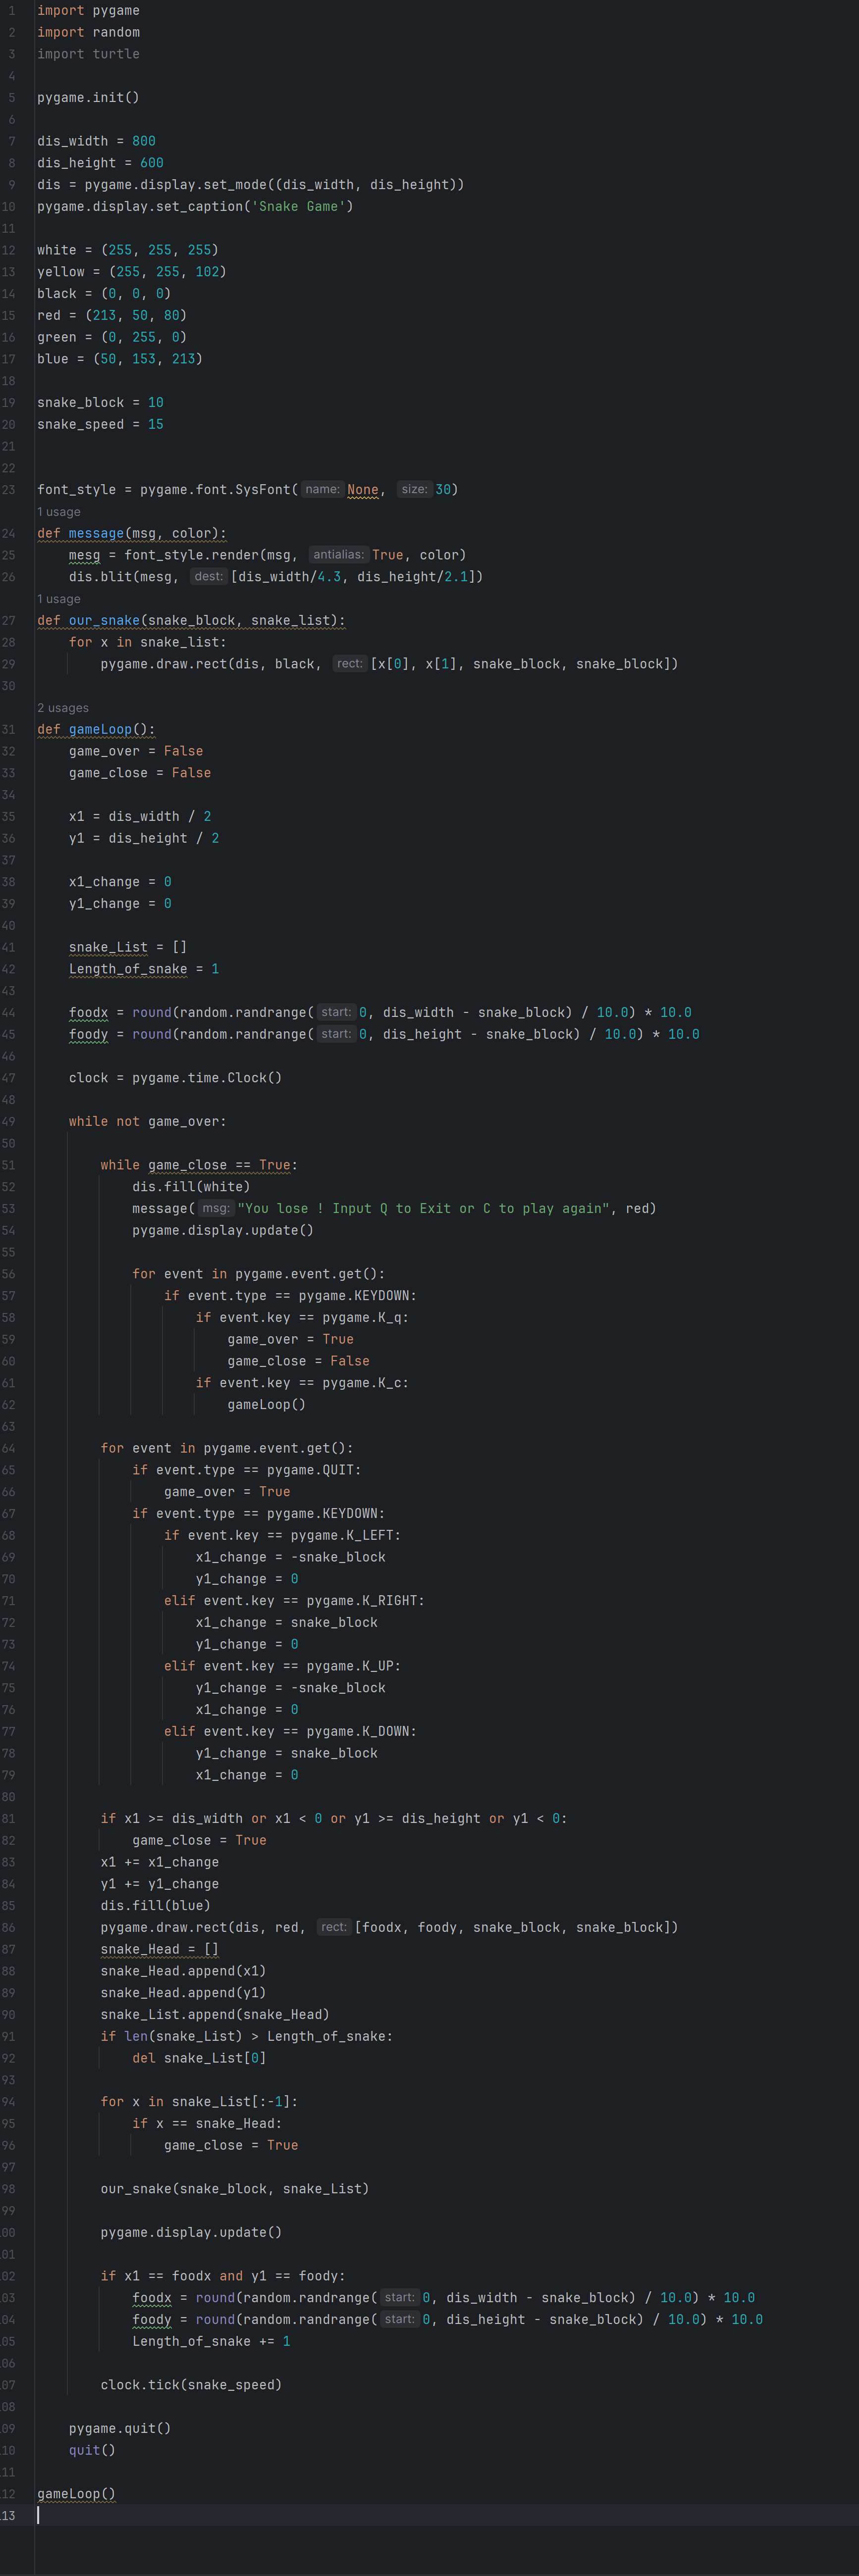Click the 'dis.fill(white)' call
859x2576 pixels.
pyautogui.click(x=191, y=1187)
